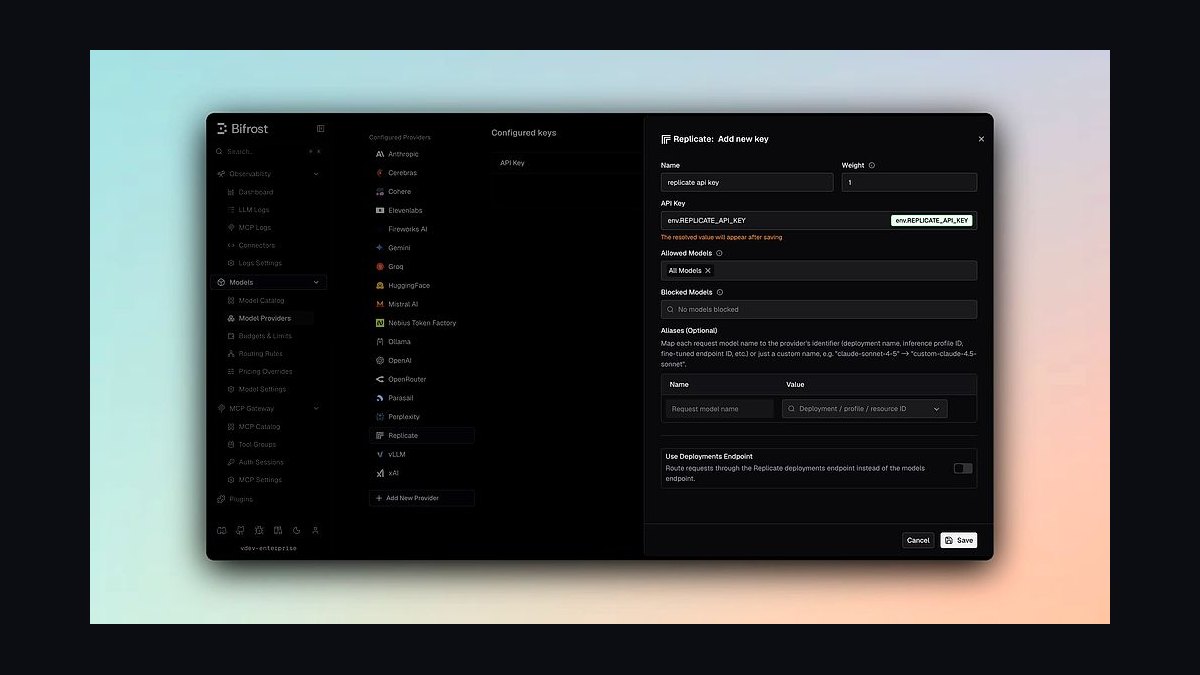Viewport: 1200px width, 675px height.
Task: Click Add New Provider
Action: tap(422, 498)
